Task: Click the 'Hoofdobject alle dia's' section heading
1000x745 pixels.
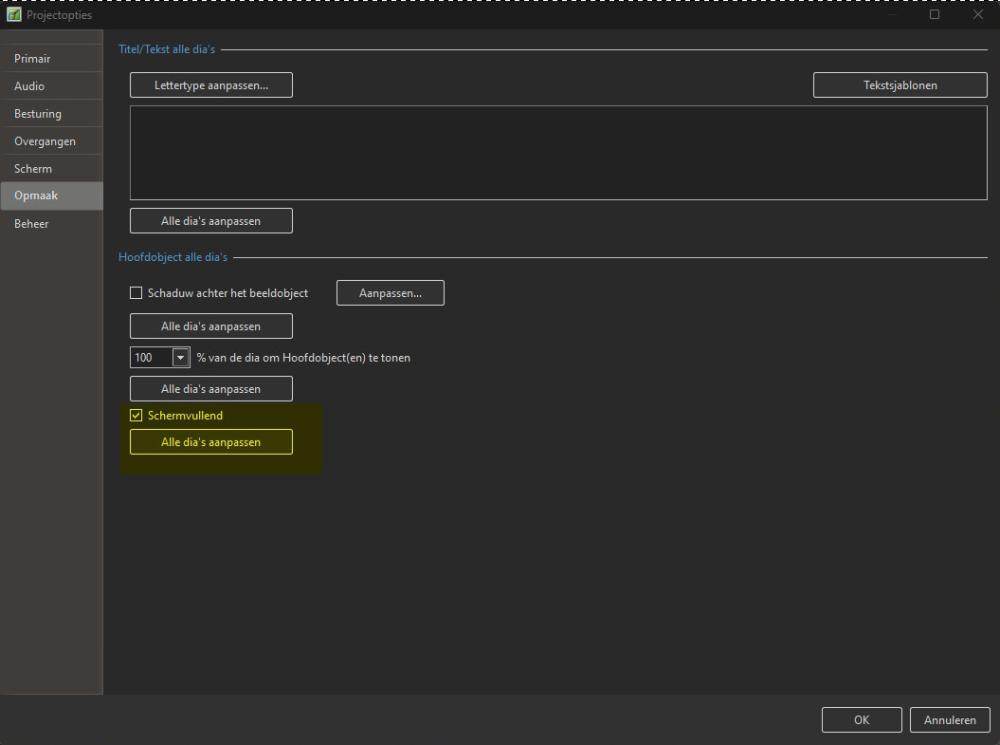Action: pos(173,257)
